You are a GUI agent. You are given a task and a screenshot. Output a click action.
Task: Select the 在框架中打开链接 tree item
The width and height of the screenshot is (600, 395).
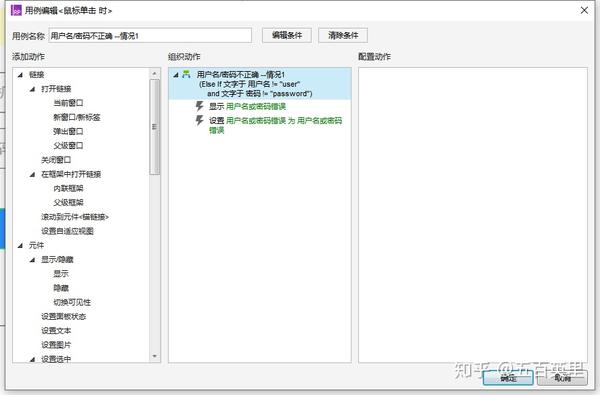click(71, 174)
